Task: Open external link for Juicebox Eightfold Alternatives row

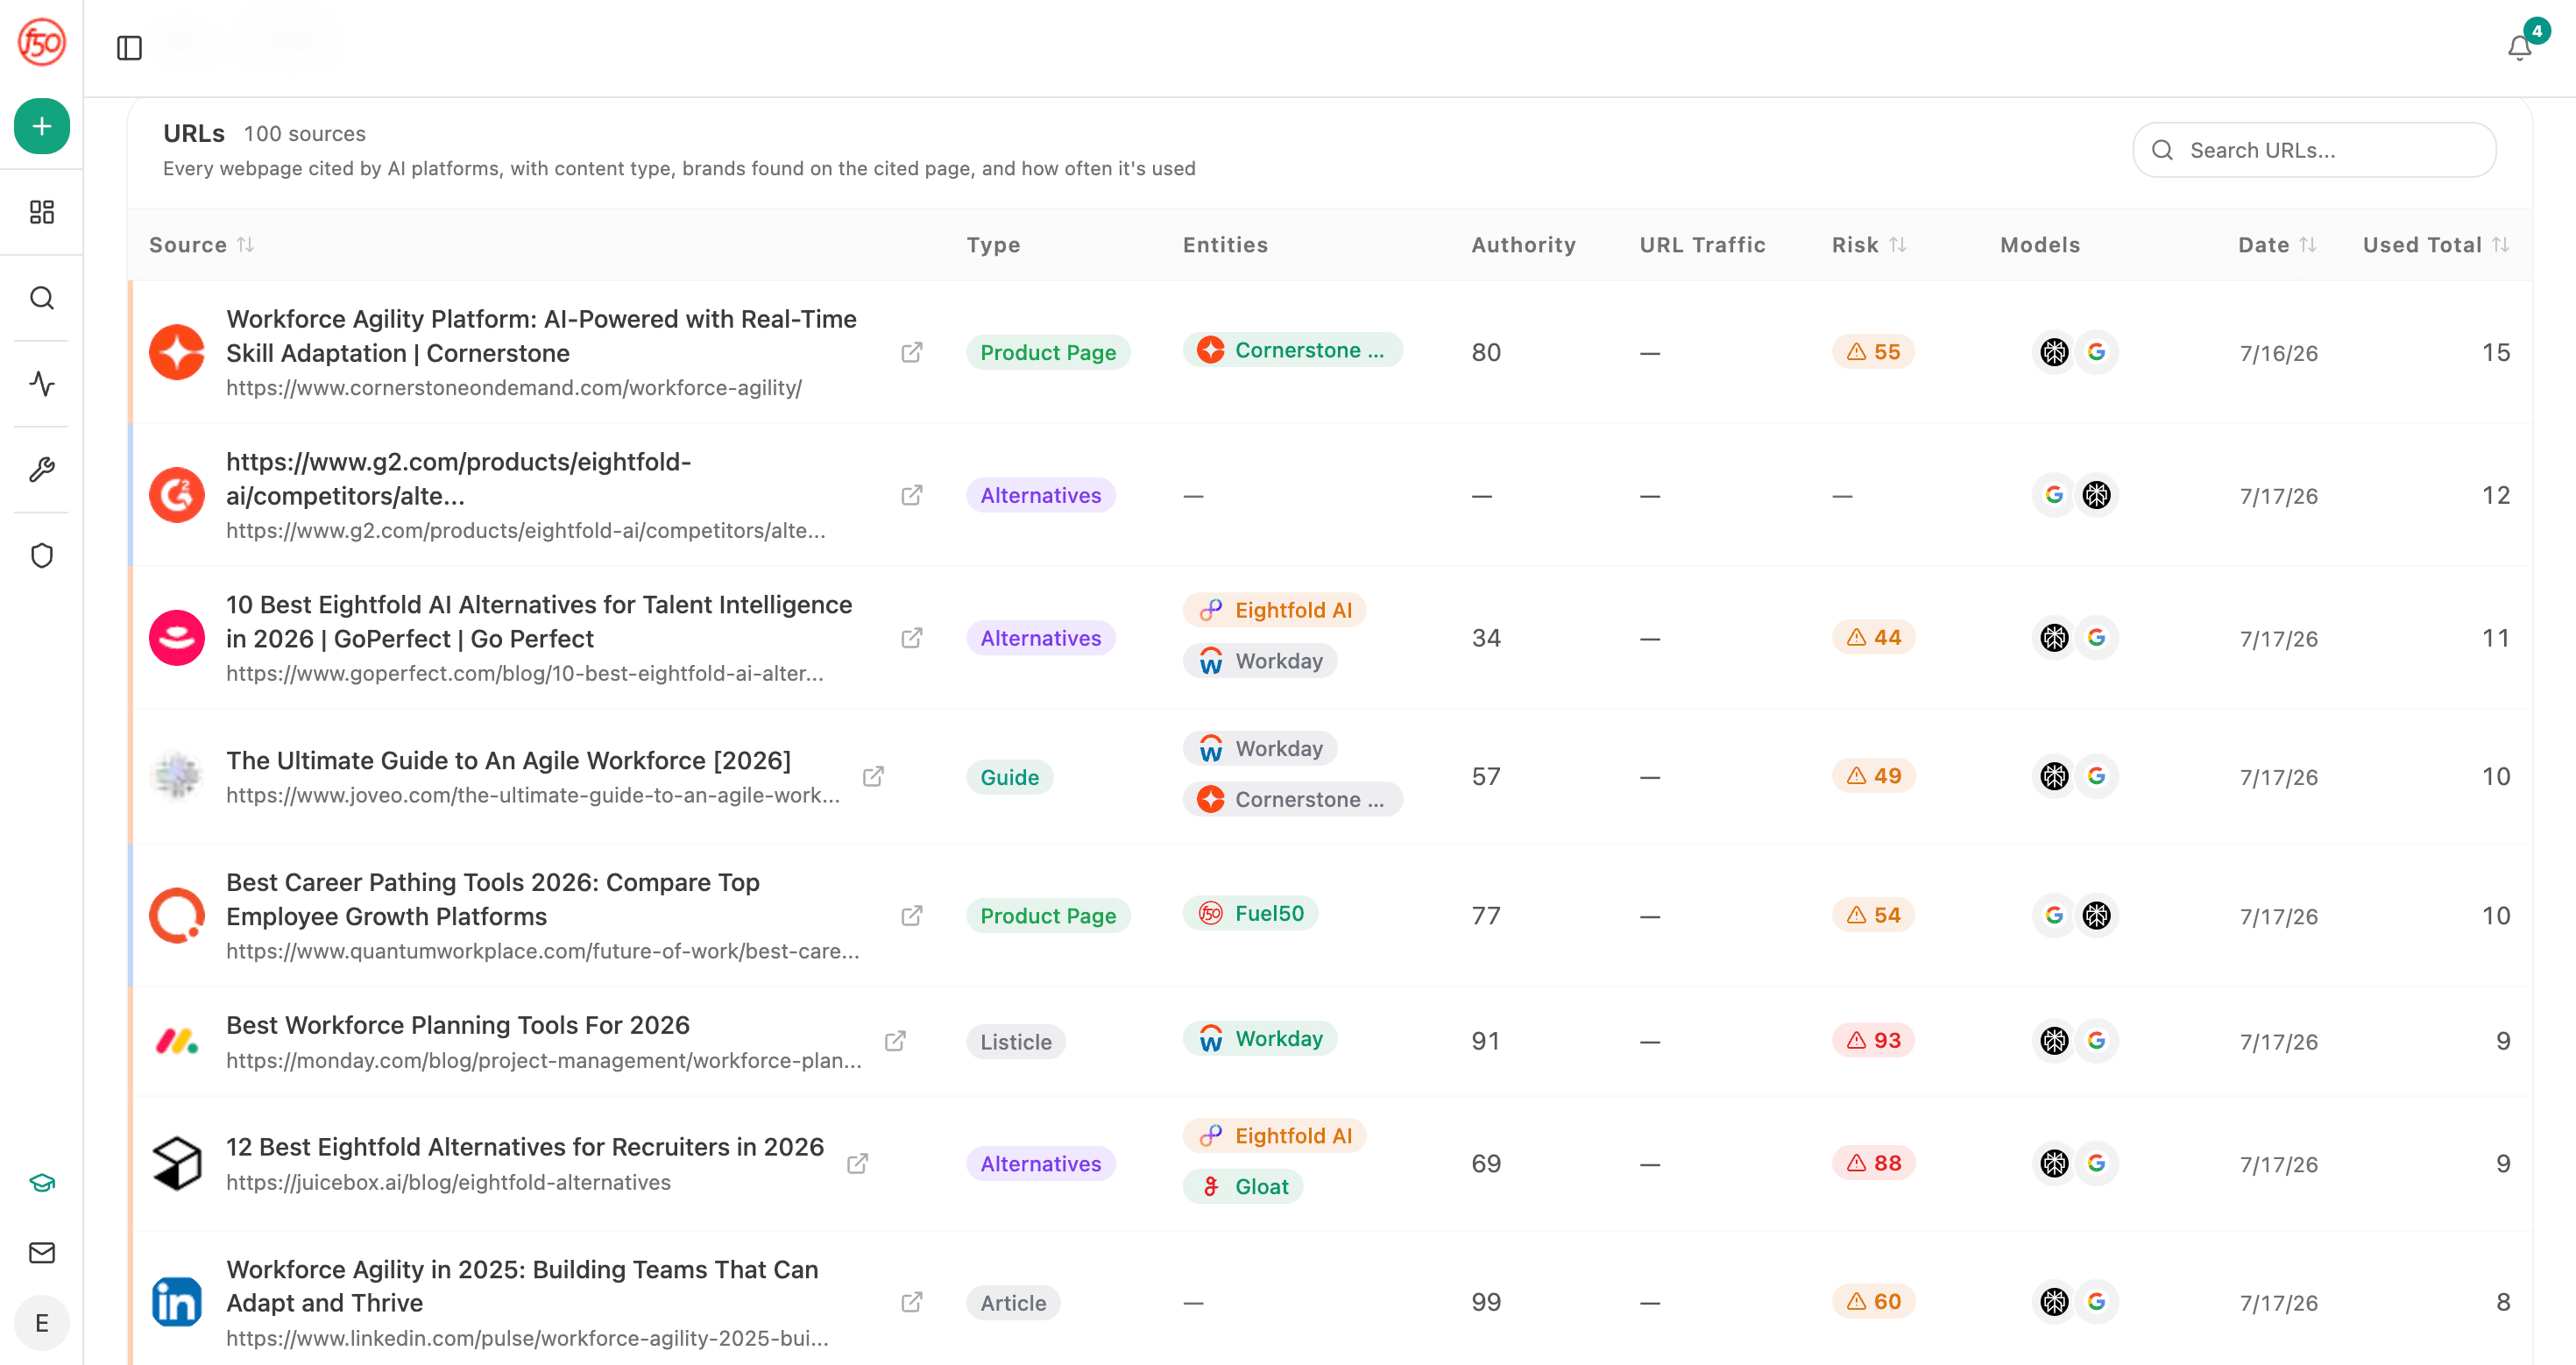Action: pos(857,1164)
